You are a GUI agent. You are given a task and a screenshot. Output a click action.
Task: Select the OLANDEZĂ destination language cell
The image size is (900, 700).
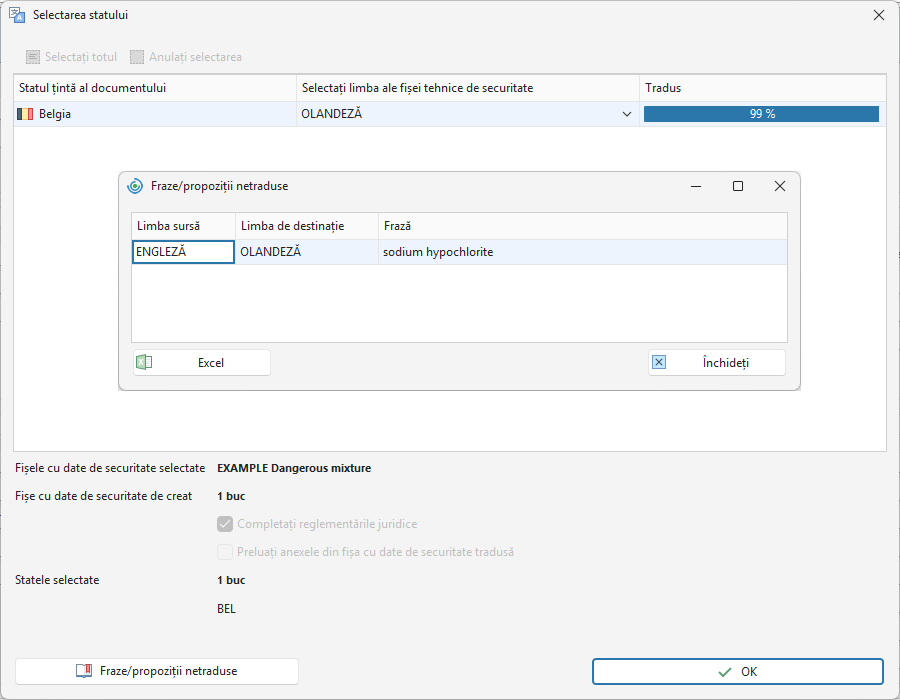click(307, 252)
